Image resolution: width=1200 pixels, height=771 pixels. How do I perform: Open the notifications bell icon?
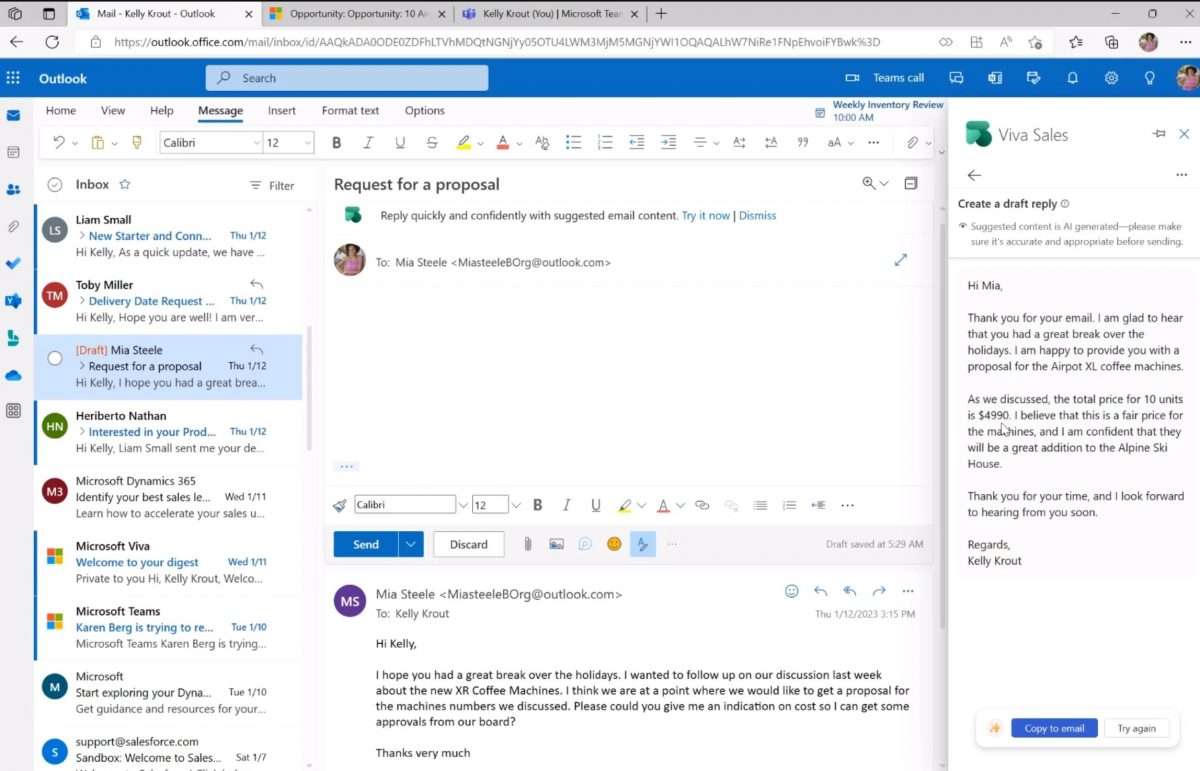click(x=1072, y=78)
